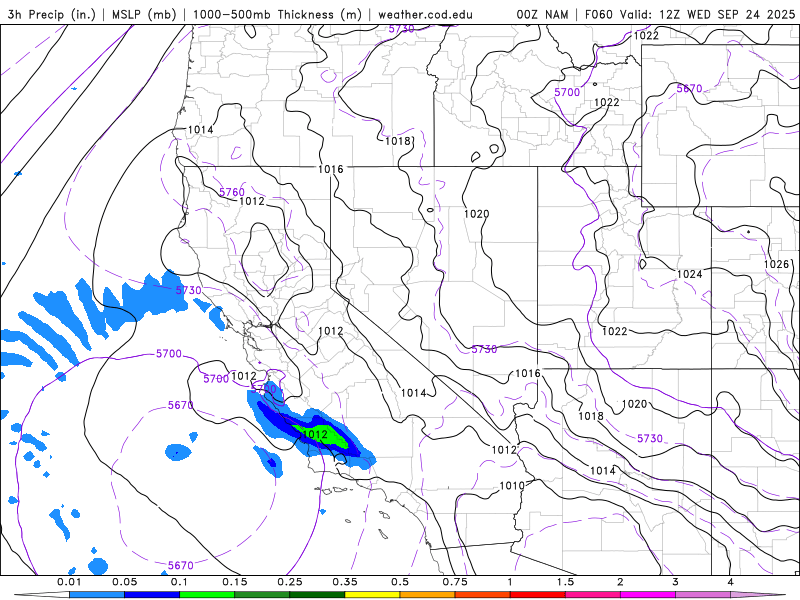The image size is (800, 600).
Task: Click the '0.5' legend value
Action: 400,582
